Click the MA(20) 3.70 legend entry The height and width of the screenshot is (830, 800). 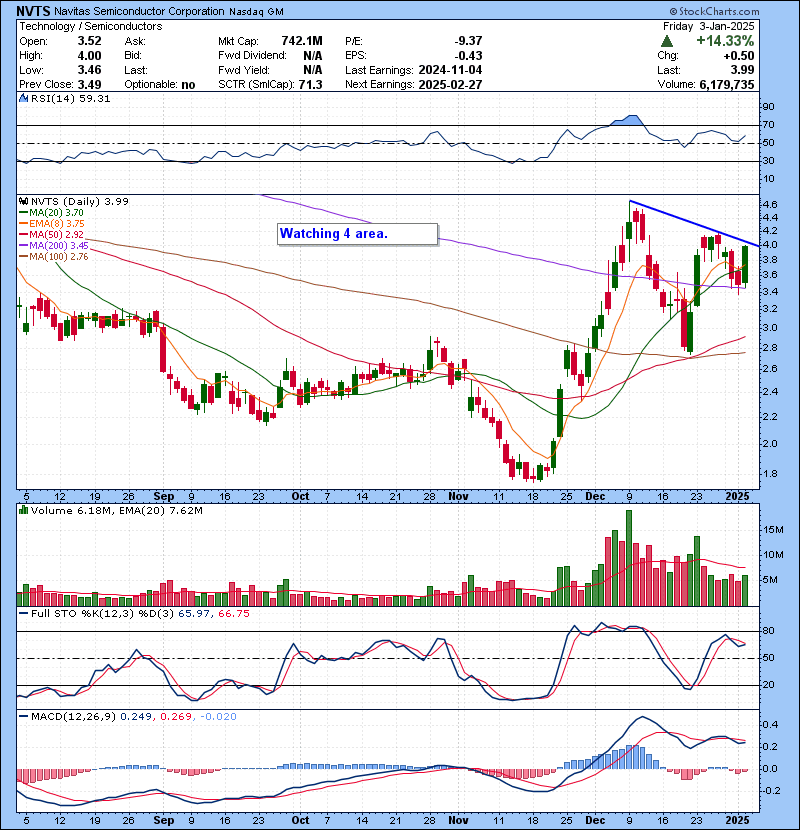51,212
